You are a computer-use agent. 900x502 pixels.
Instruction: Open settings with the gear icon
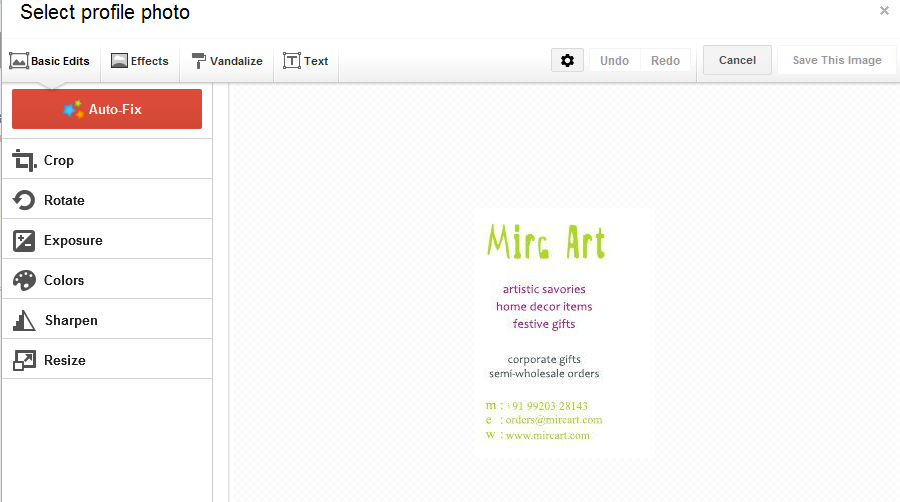[567, 60]
